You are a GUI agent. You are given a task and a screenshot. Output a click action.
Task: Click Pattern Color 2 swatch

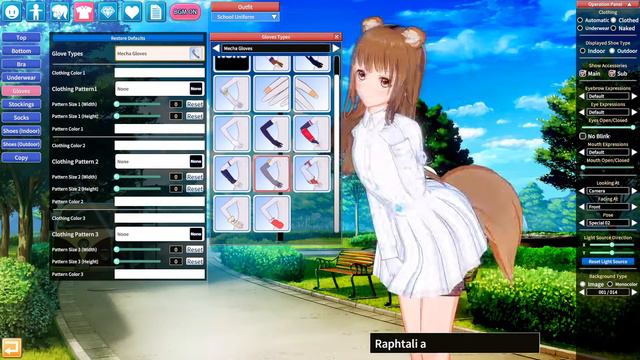point(160,202)
